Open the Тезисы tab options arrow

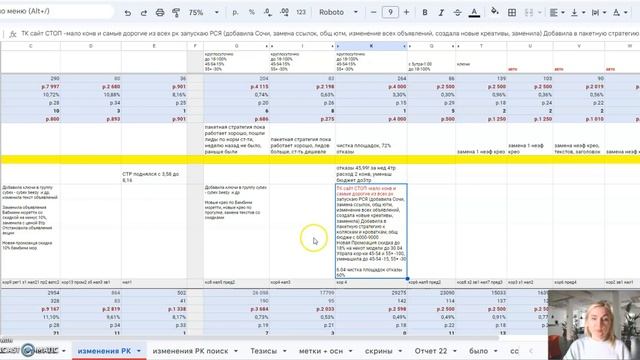click(x=284, y=351)
